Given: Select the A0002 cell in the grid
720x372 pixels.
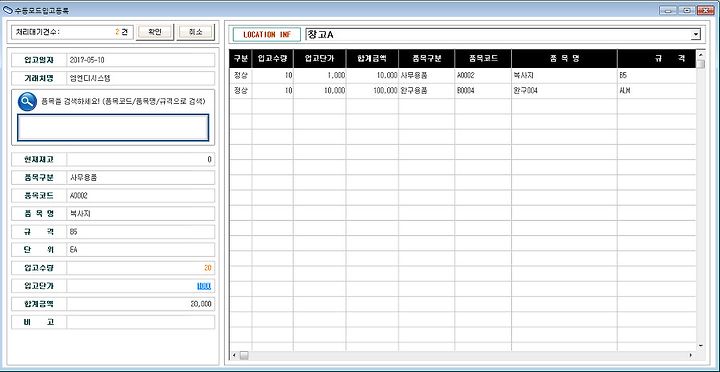Looking at the screenshot, I should coord(483,76).
